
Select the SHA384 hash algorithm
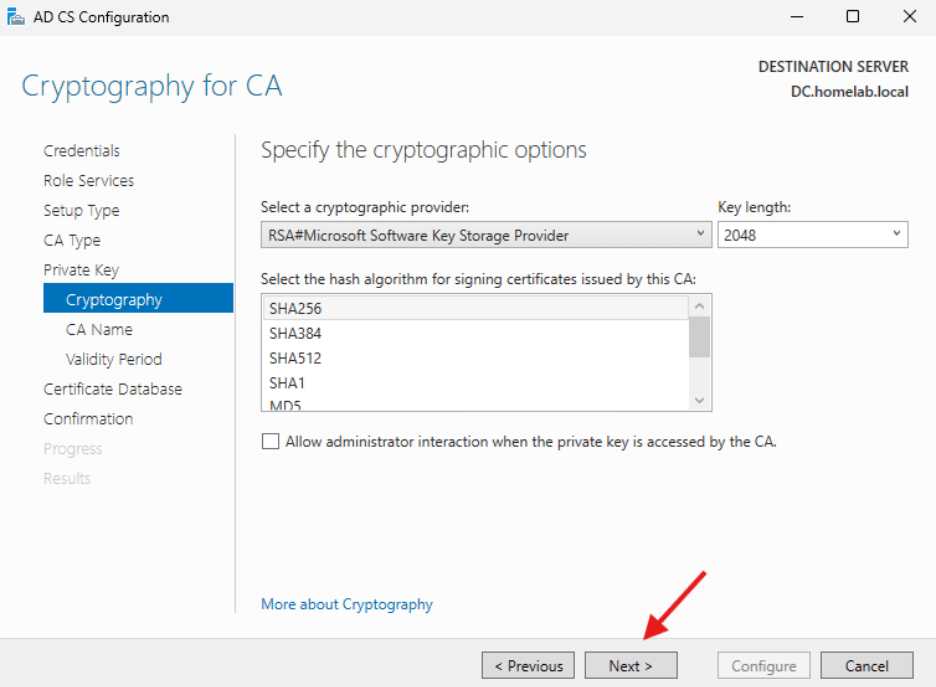pyautogui.click(x=290, y=334)
